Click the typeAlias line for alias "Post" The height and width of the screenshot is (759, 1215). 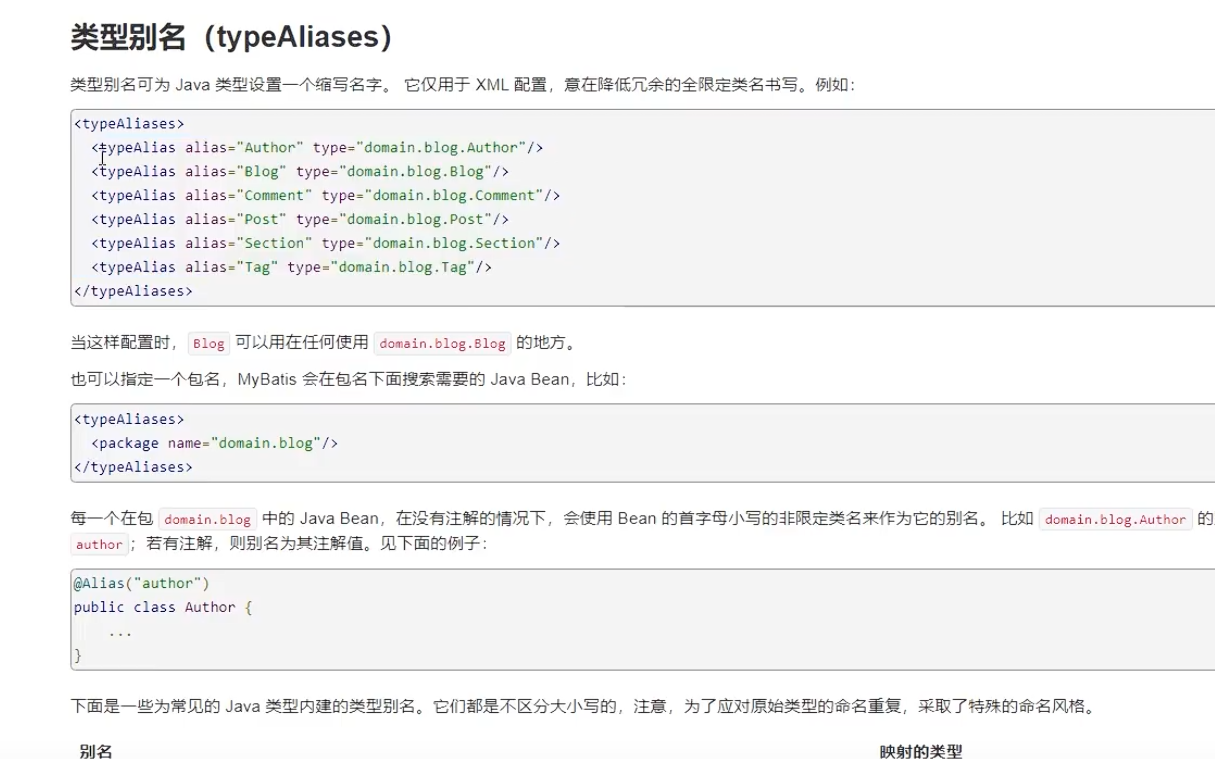tap(300, 219)
